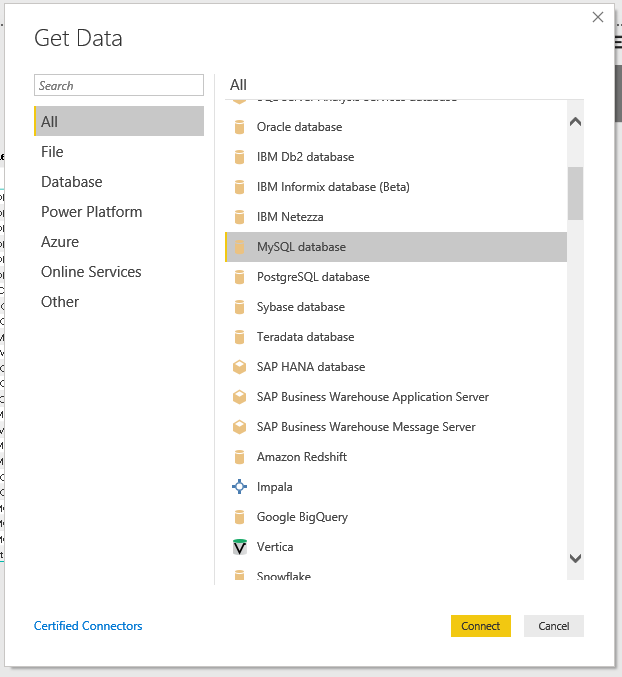Select SAP Business Warehouse Application Server text
622x677 pixels.
(x=373, y=397)
